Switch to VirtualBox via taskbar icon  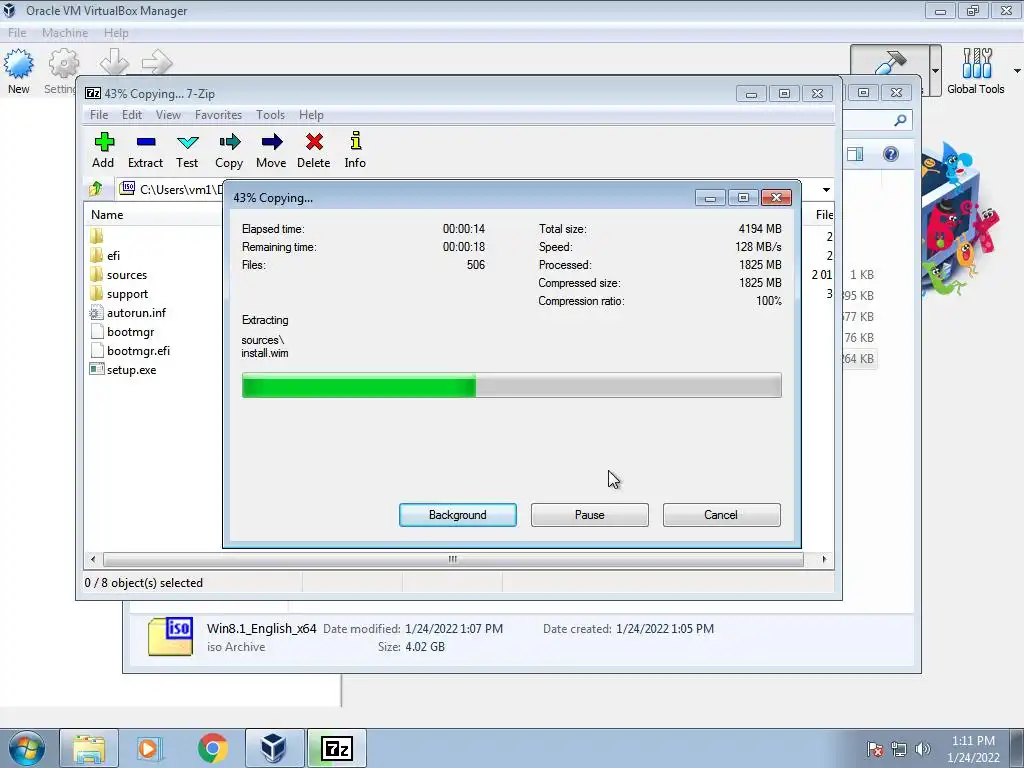point(274,748)
